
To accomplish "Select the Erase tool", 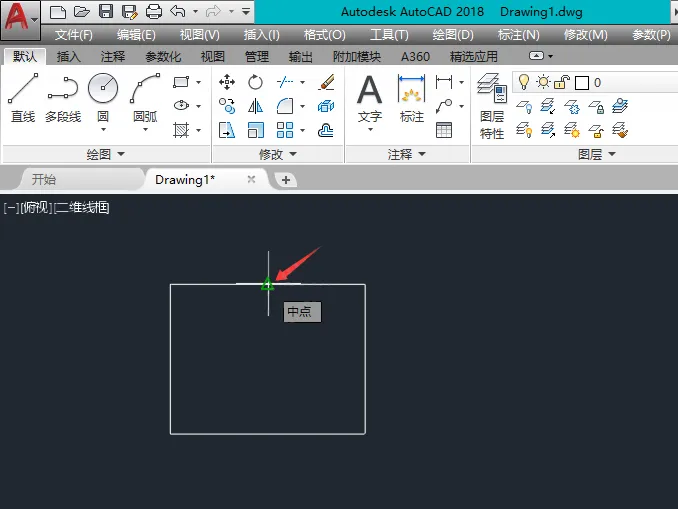I will click(326, 82).
